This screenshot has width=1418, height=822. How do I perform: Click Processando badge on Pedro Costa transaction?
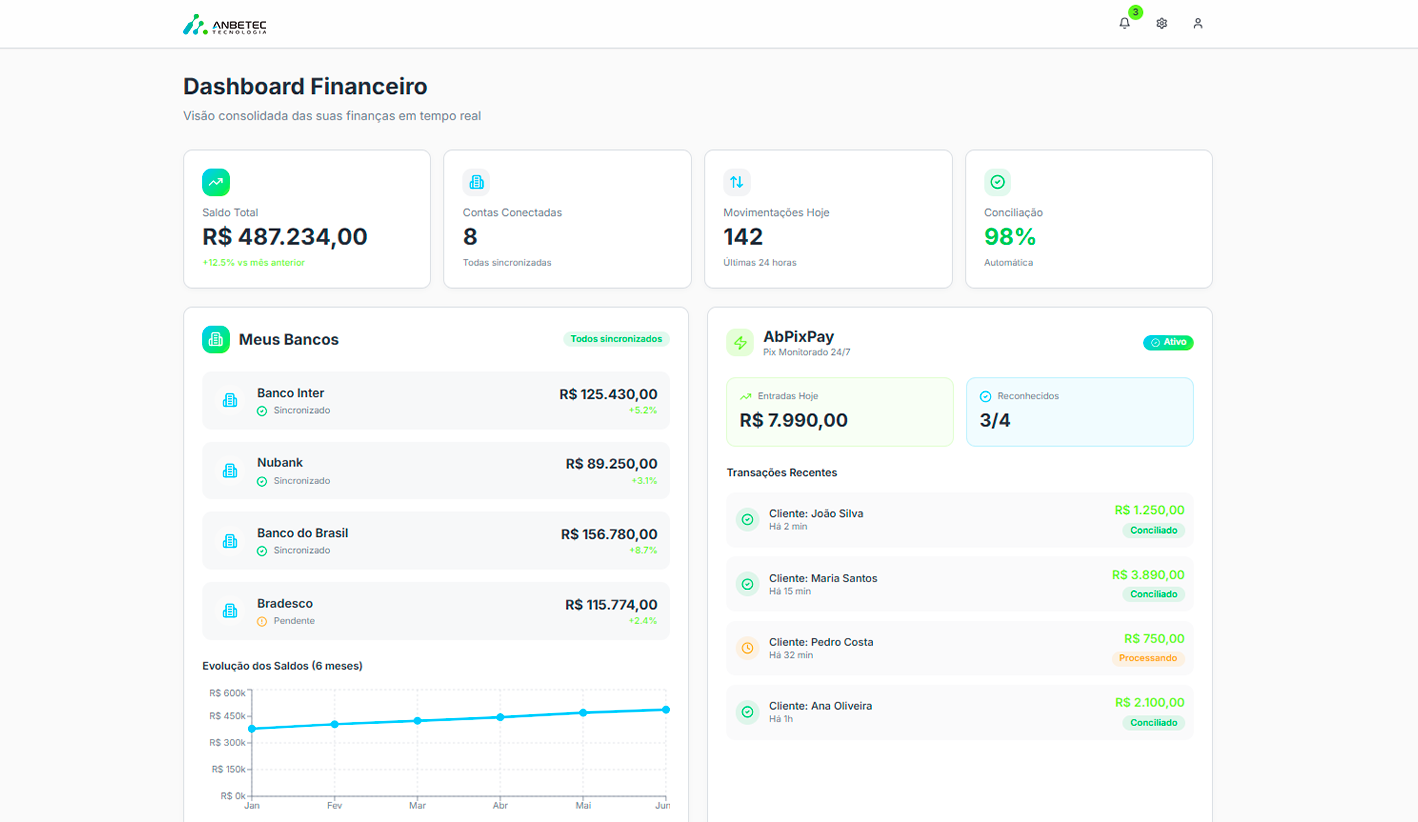pyautogui.click(x=1147, y=659)
